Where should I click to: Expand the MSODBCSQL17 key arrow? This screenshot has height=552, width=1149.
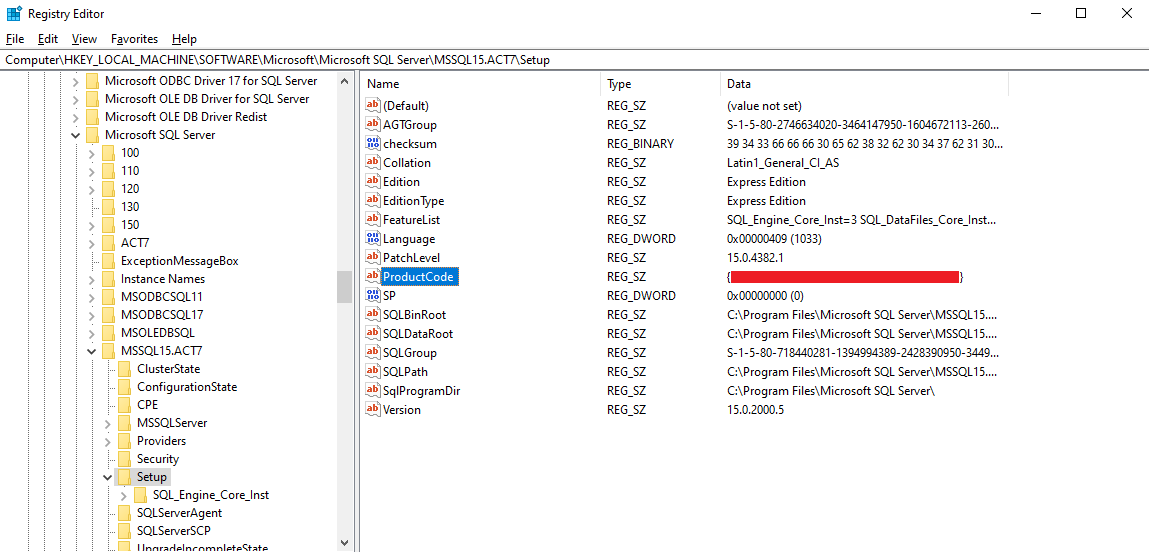point(92,314)
